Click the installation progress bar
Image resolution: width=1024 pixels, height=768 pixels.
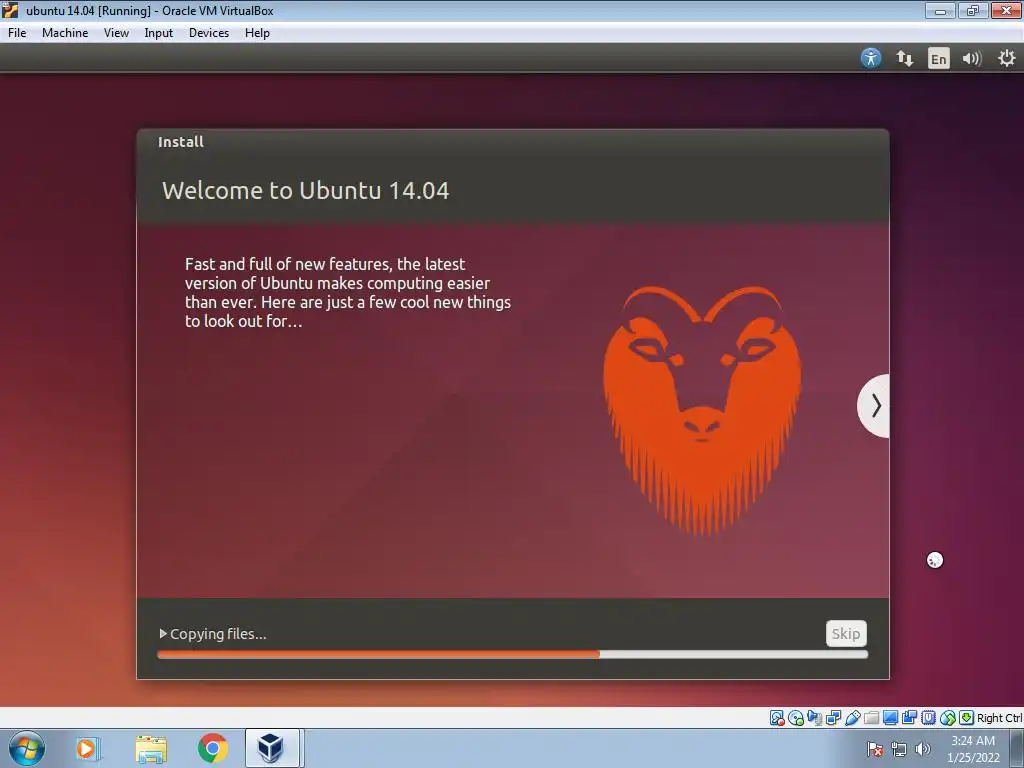513,654
